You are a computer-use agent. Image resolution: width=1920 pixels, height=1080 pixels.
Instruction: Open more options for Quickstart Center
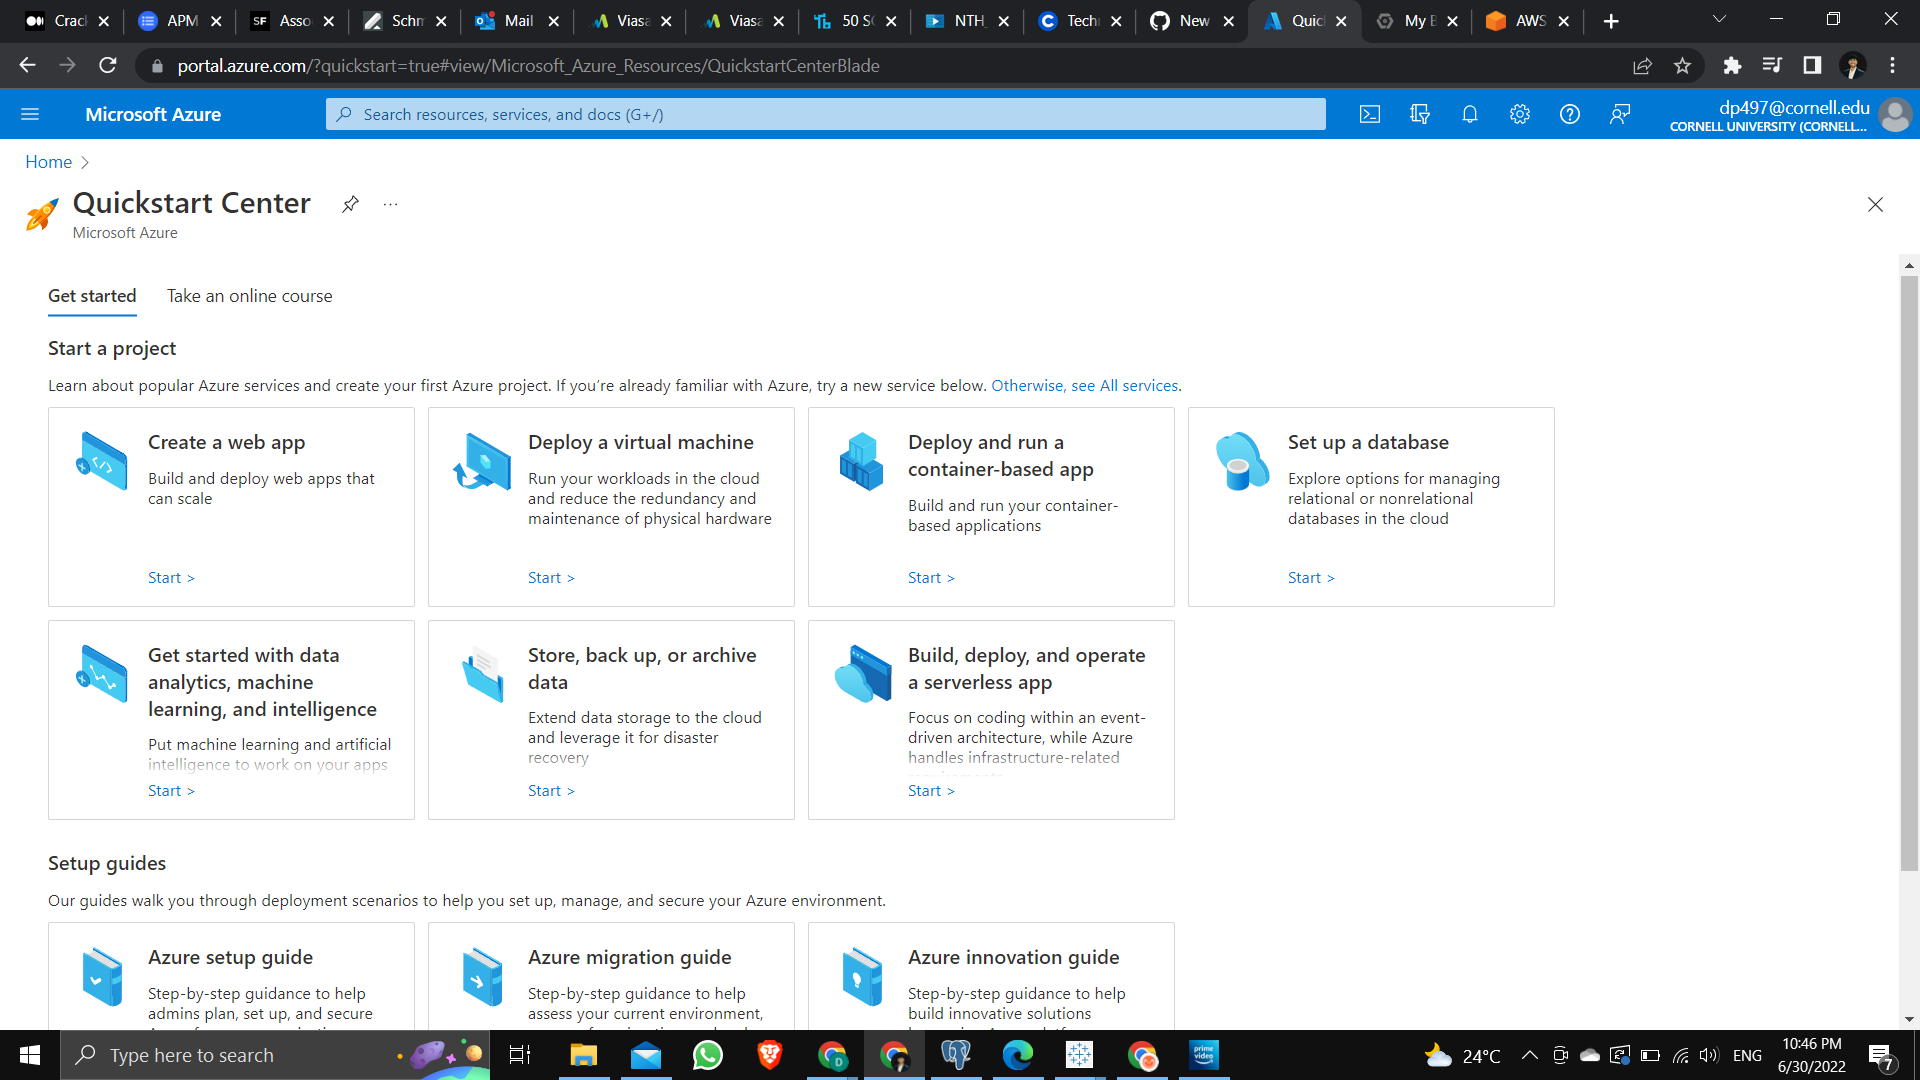pyautogui.click(x=390, y=204)
